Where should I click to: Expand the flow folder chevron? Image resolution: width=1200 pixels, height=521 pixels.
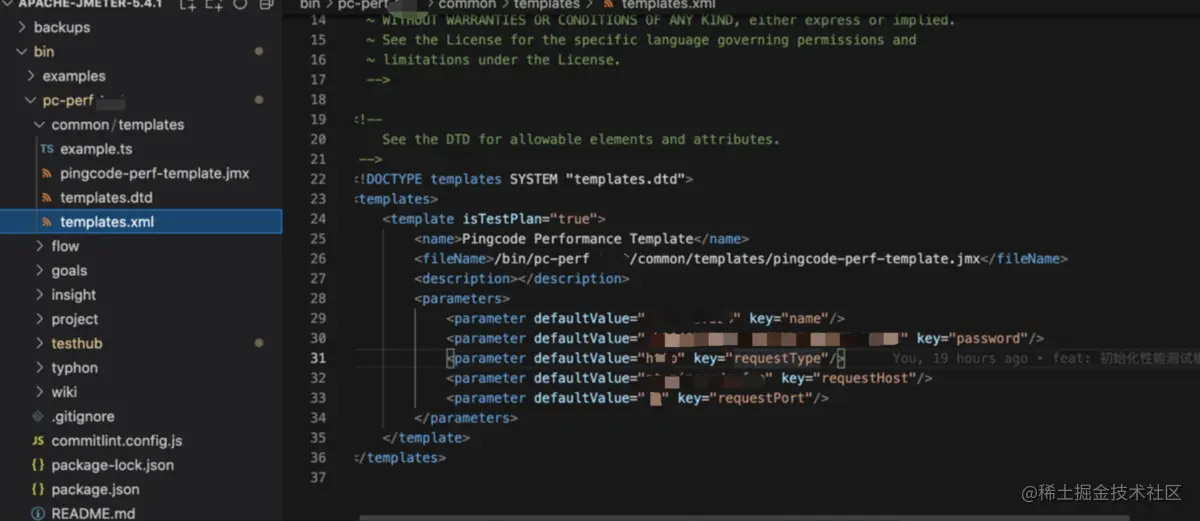(x=40, y=246)
